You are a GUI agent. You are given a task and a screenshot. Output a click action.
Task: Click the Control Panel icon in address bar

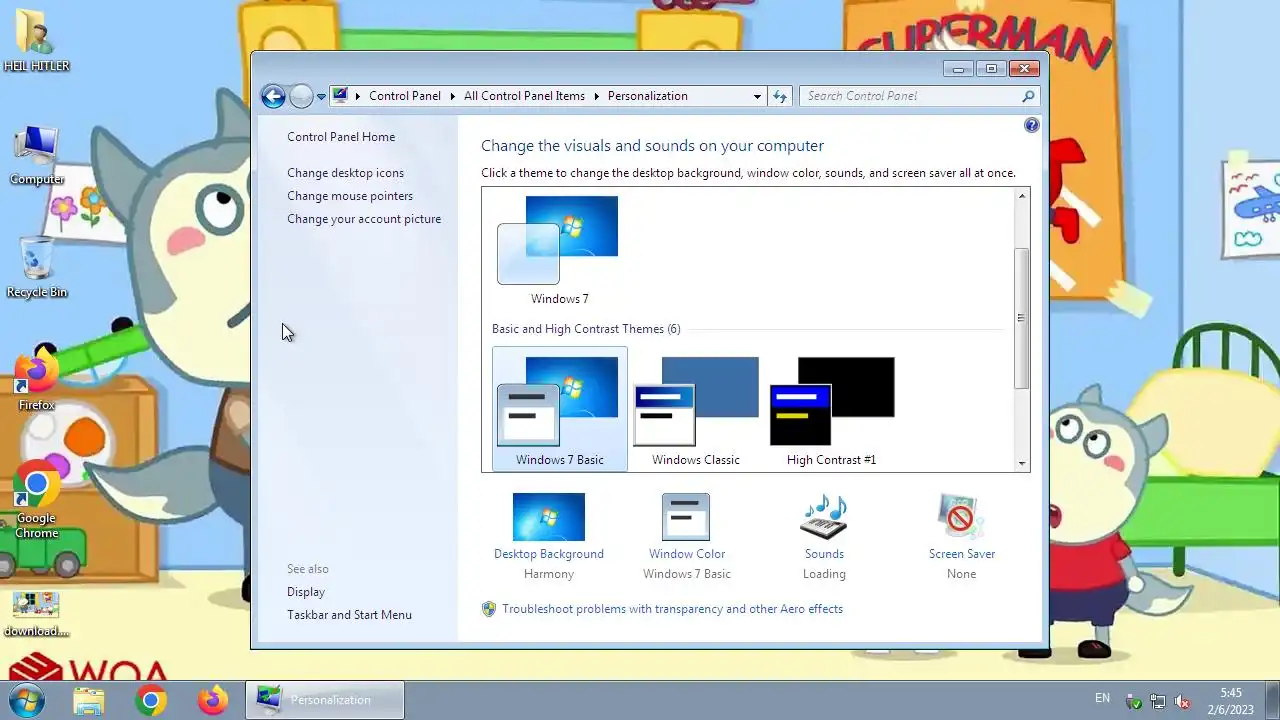pyautogui.click(x=340, y=96)
